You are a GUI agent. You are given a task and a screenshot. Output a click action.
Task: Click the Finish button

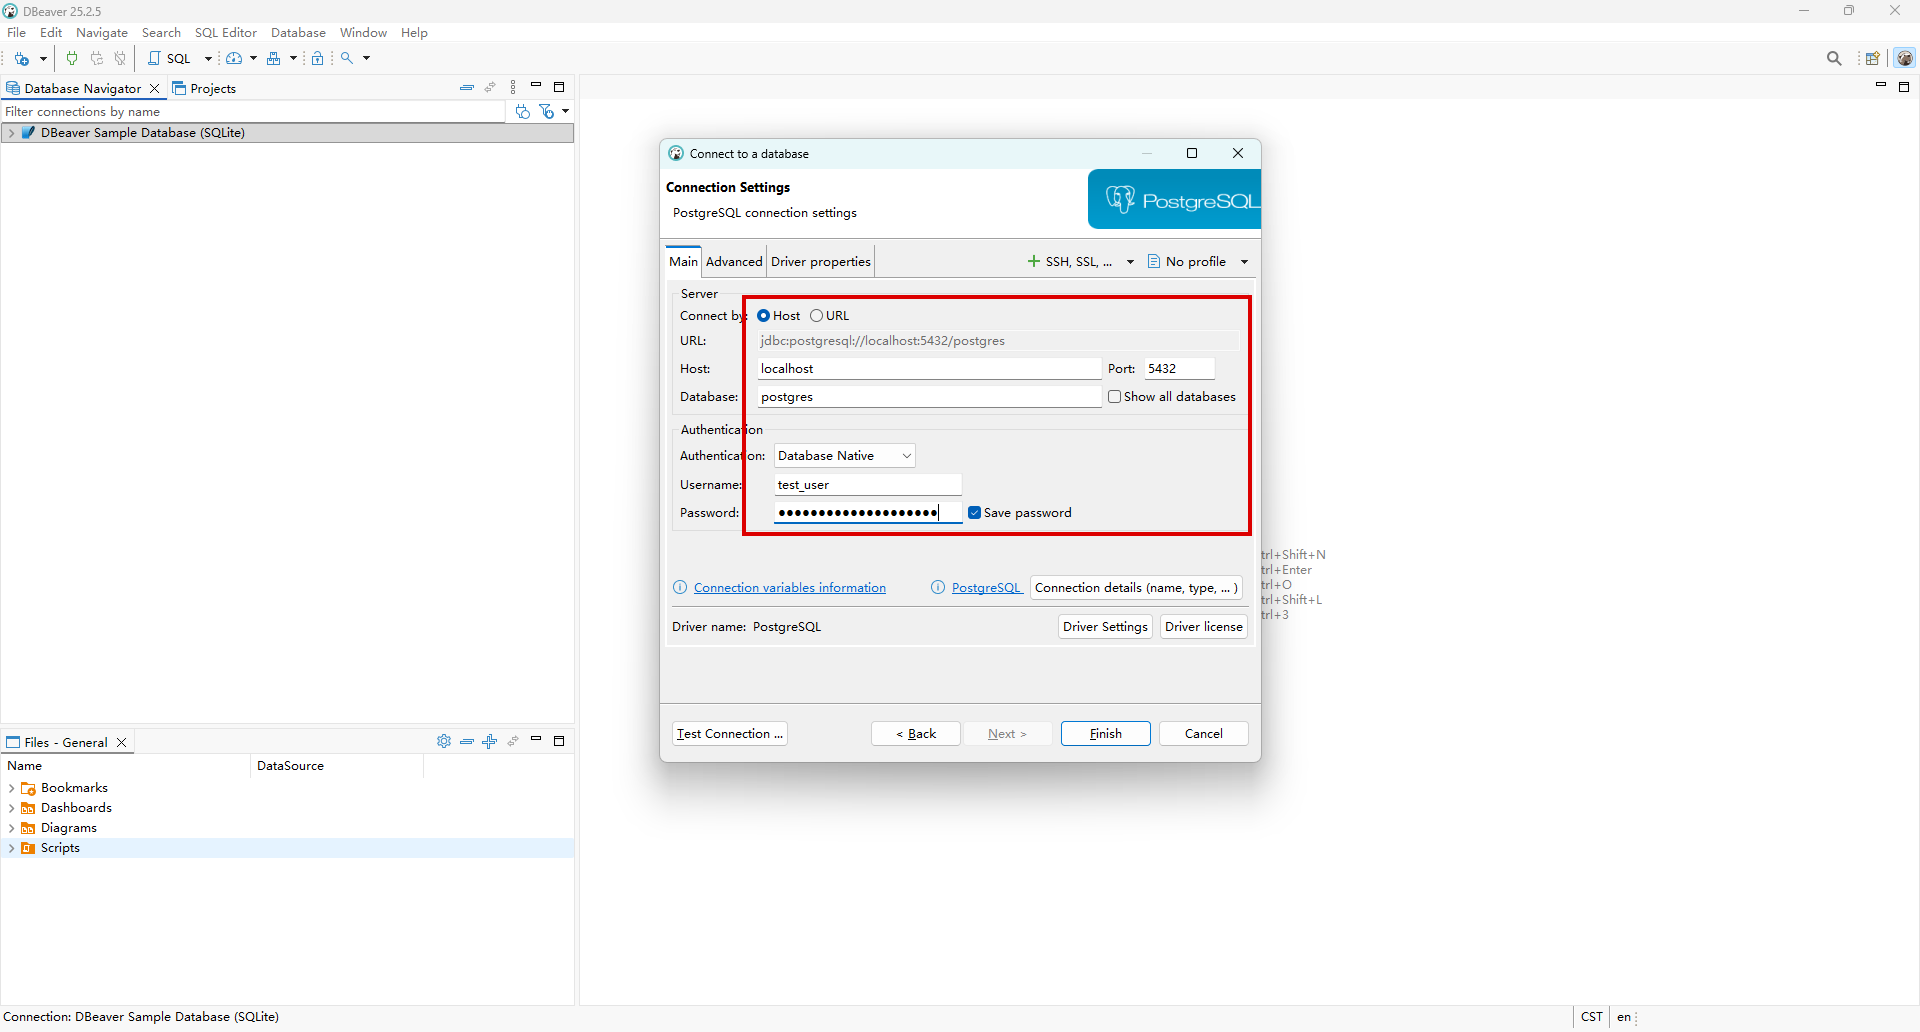(1105, 733)
